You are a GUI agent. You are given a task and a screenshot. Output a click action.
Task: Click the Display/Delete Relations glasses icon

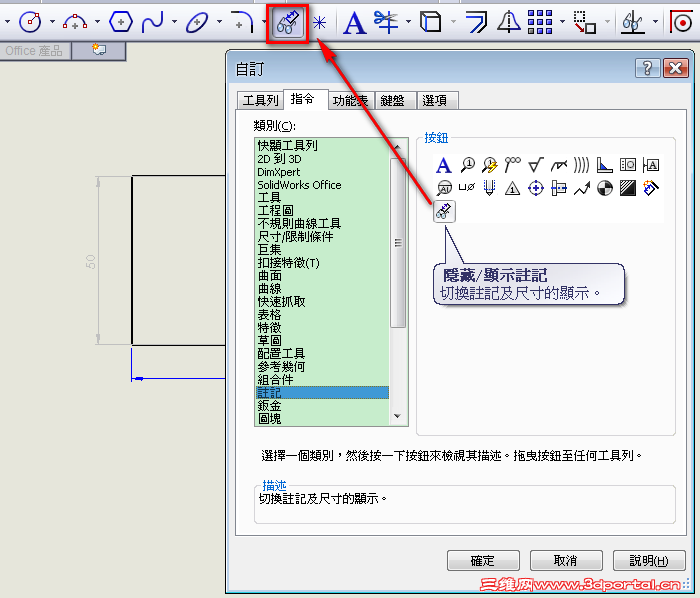(633, 22)
